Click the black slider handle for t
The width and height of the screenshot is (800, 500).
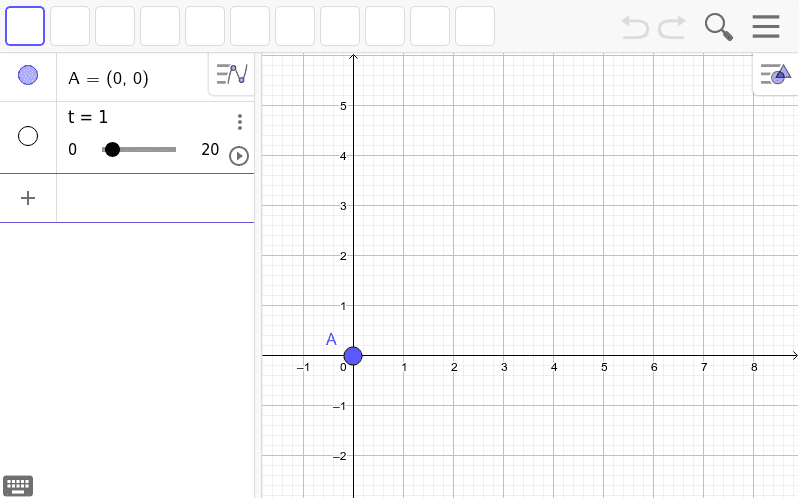point(112,149)
